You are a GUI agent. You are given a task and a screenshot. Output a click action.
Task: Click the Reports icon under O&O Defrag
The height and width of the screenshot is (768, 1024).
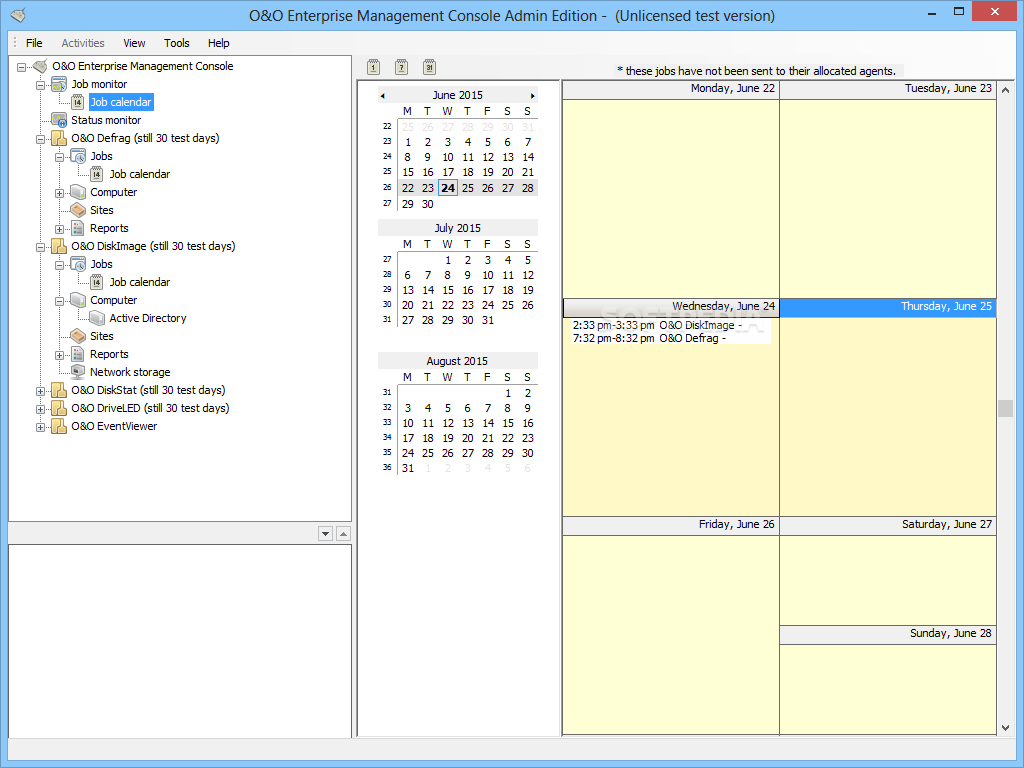coord(78,228)
